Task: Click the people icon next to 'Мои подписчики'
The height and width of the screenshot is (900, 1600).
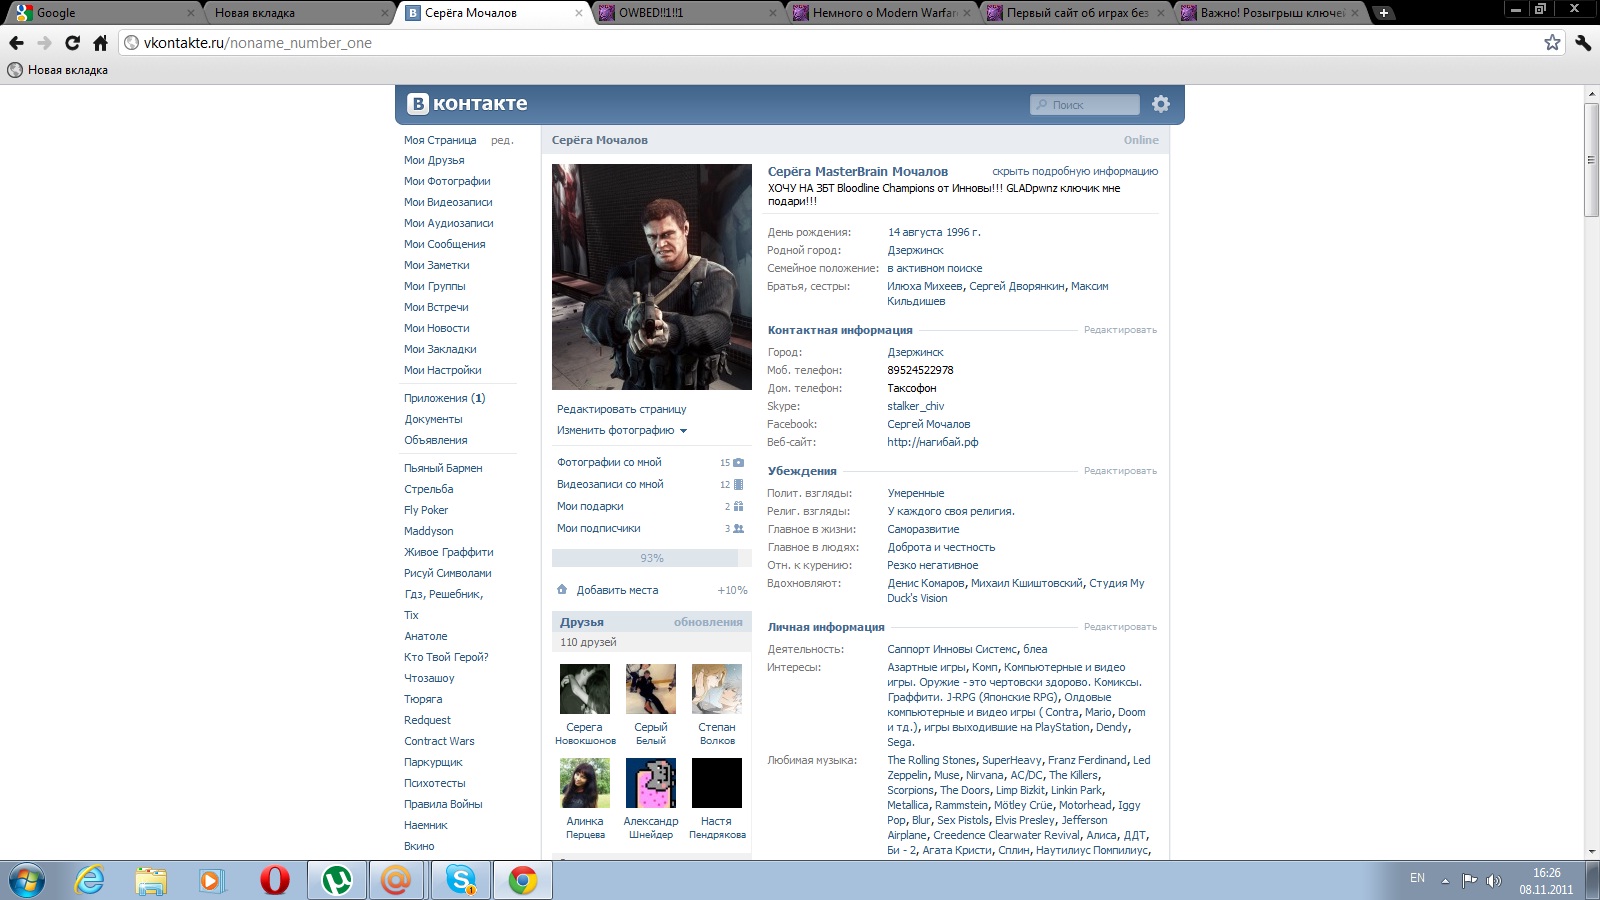Action: pos(738,529)
